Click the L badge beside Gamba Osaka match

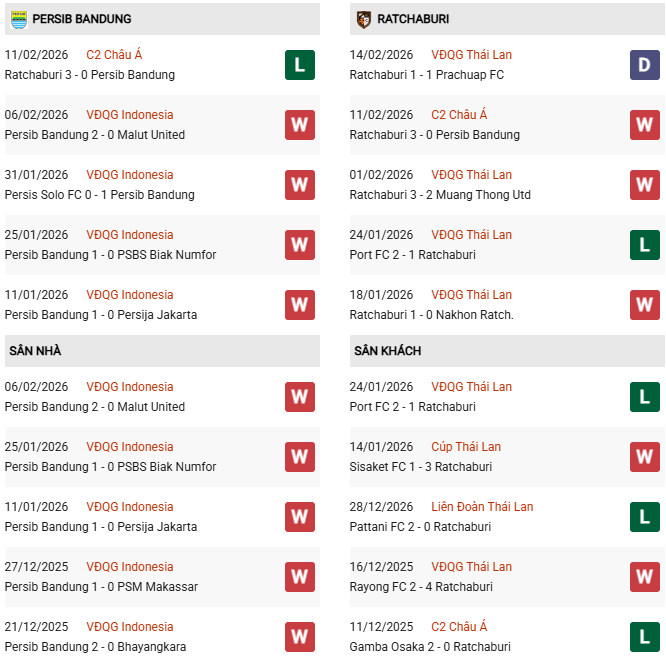click(x=644, y=637)
